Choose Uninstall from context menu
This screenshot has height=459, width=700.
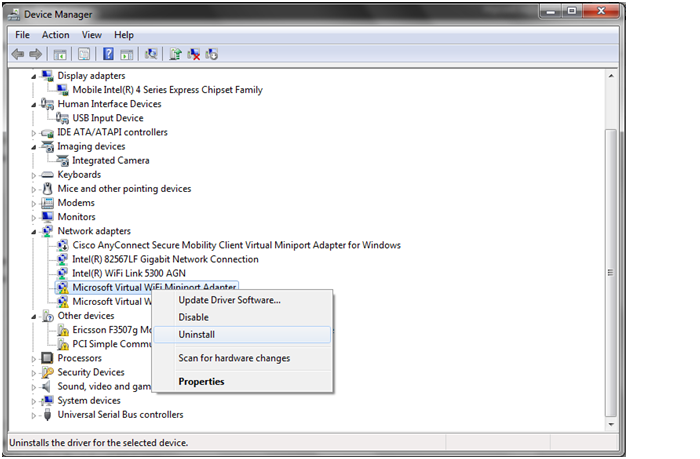[242, 334]
